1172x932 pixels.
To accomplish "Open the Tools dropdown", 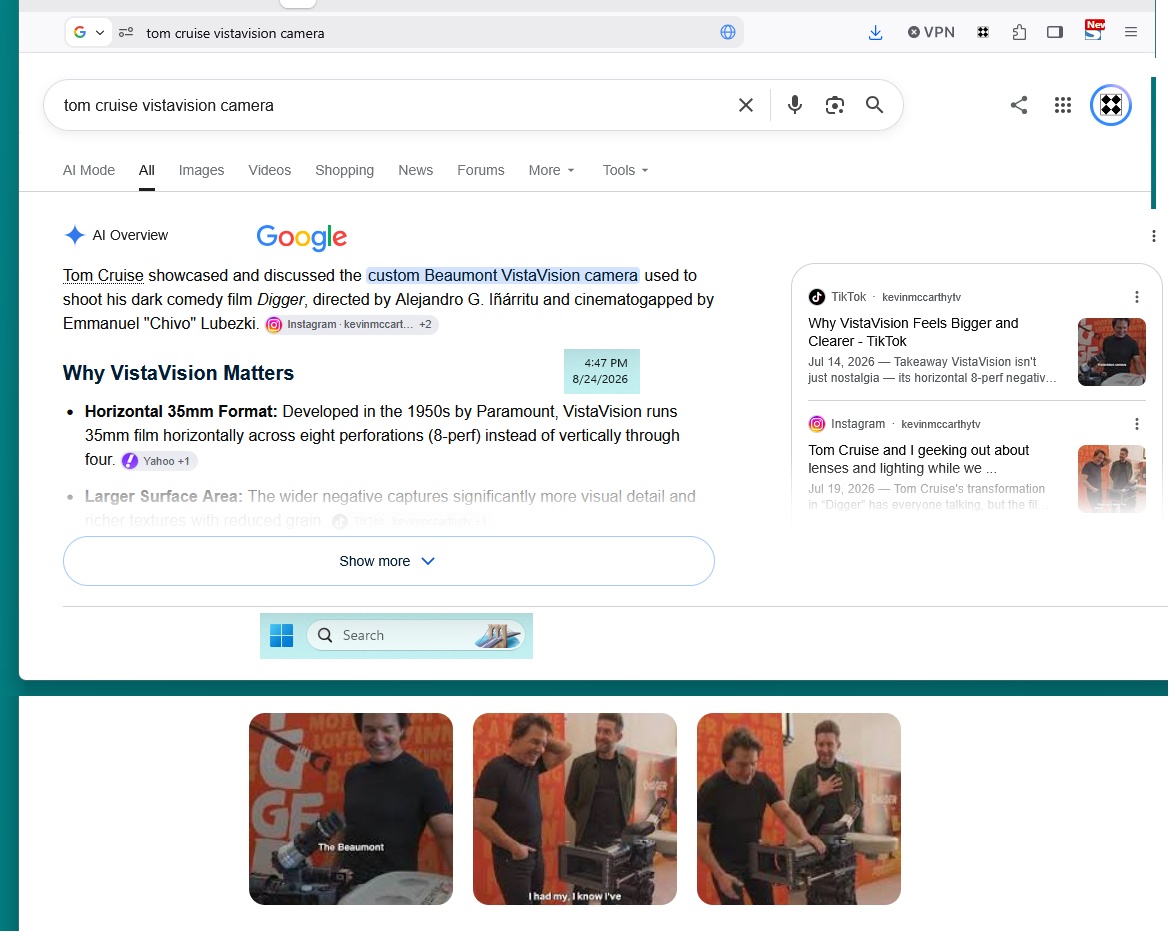I will tap(626, 170).
